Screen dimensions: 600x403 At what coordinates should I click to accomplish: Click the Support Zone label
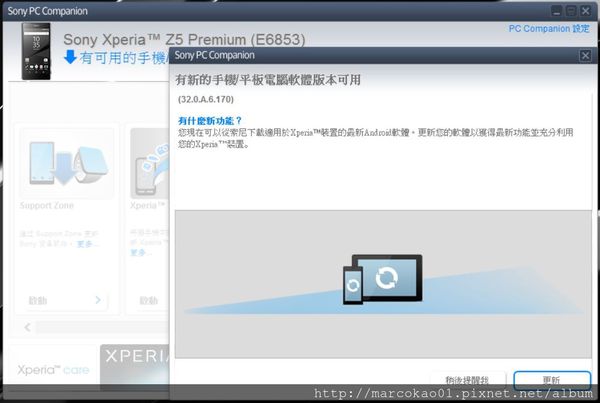47,206
